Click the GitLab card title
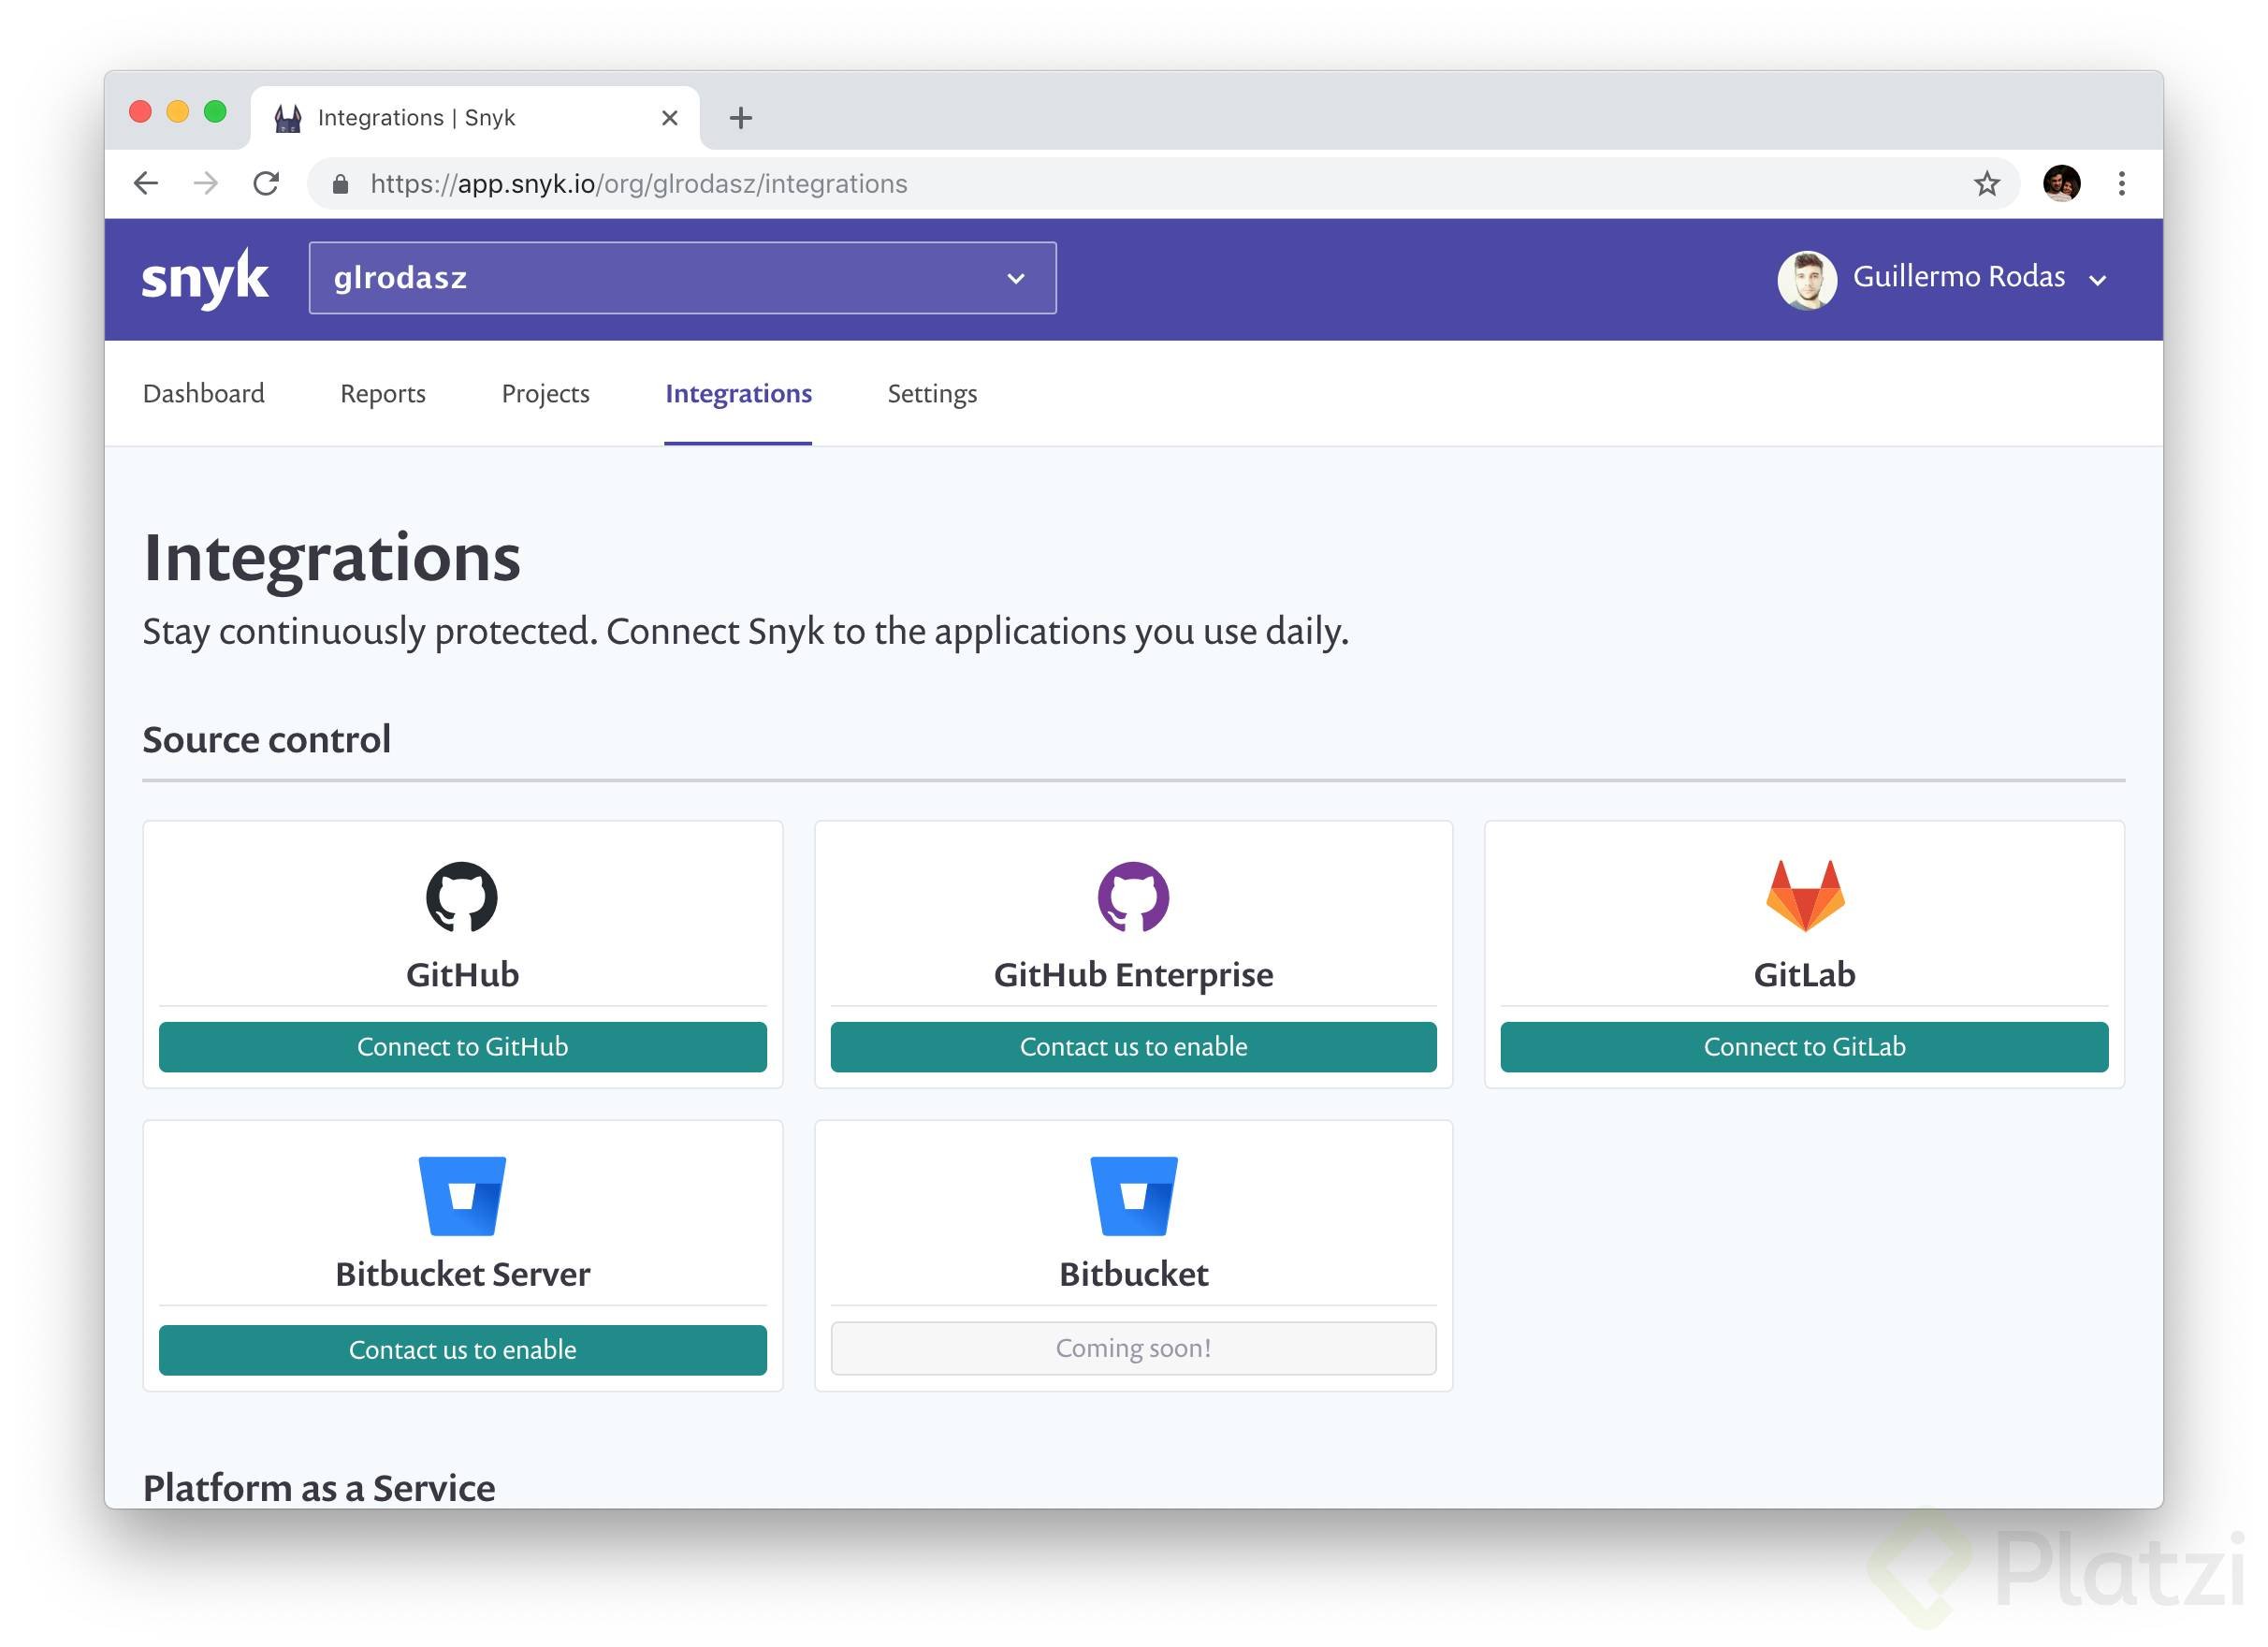Screen dimensions: 2268x1647 (x=1804, y=974)
